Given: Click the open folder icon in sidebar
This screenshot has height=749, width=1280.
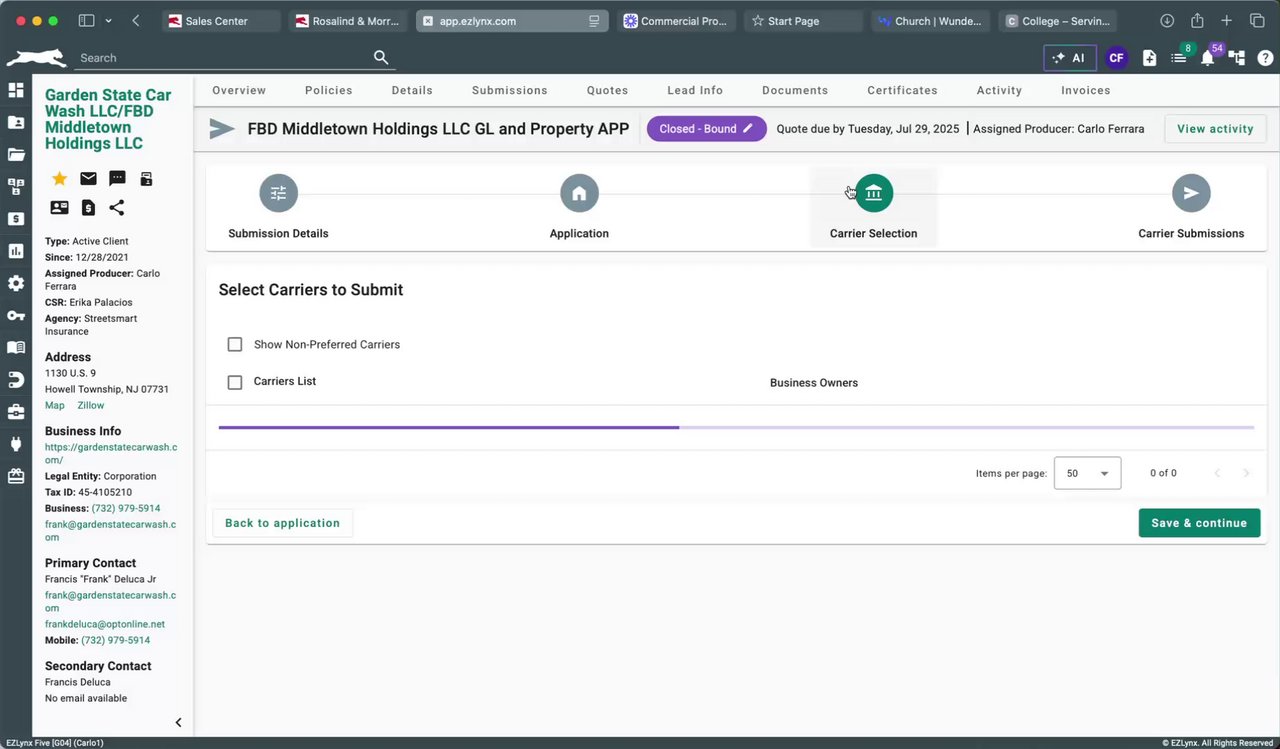Looking at the screenshot, I should tap(16, 154).
